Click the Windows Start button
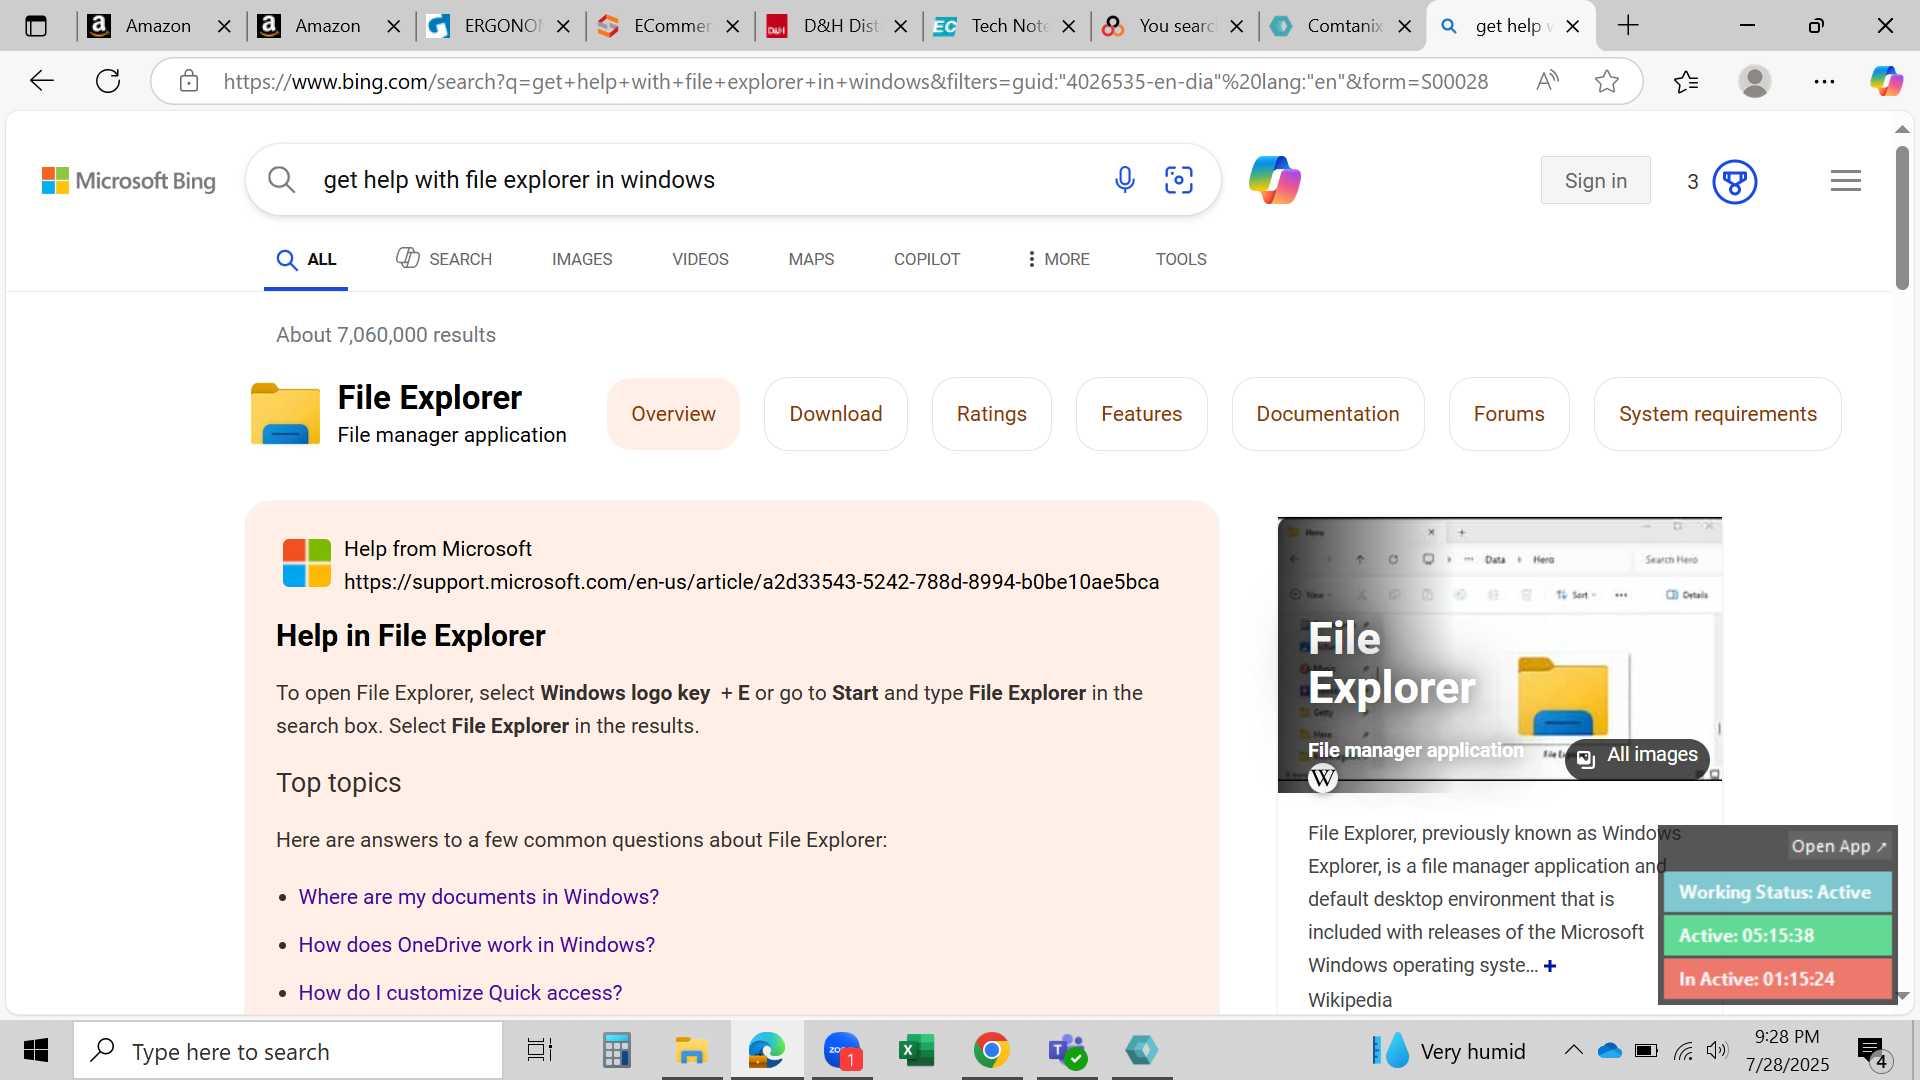The width and height of the screenshot is (1920, 1080). pyautogui.click(x=36, y=1051)
